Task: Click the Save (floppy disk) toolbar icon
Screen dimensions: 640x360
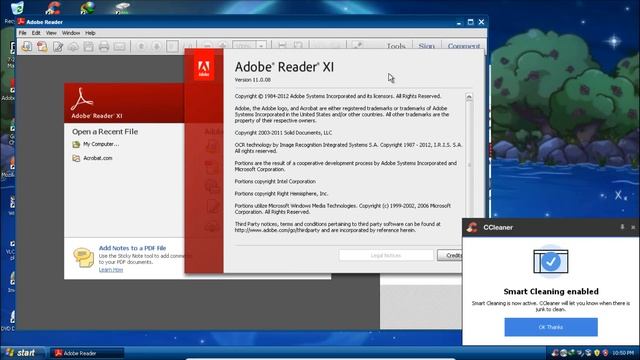Action: pos(89,47)
